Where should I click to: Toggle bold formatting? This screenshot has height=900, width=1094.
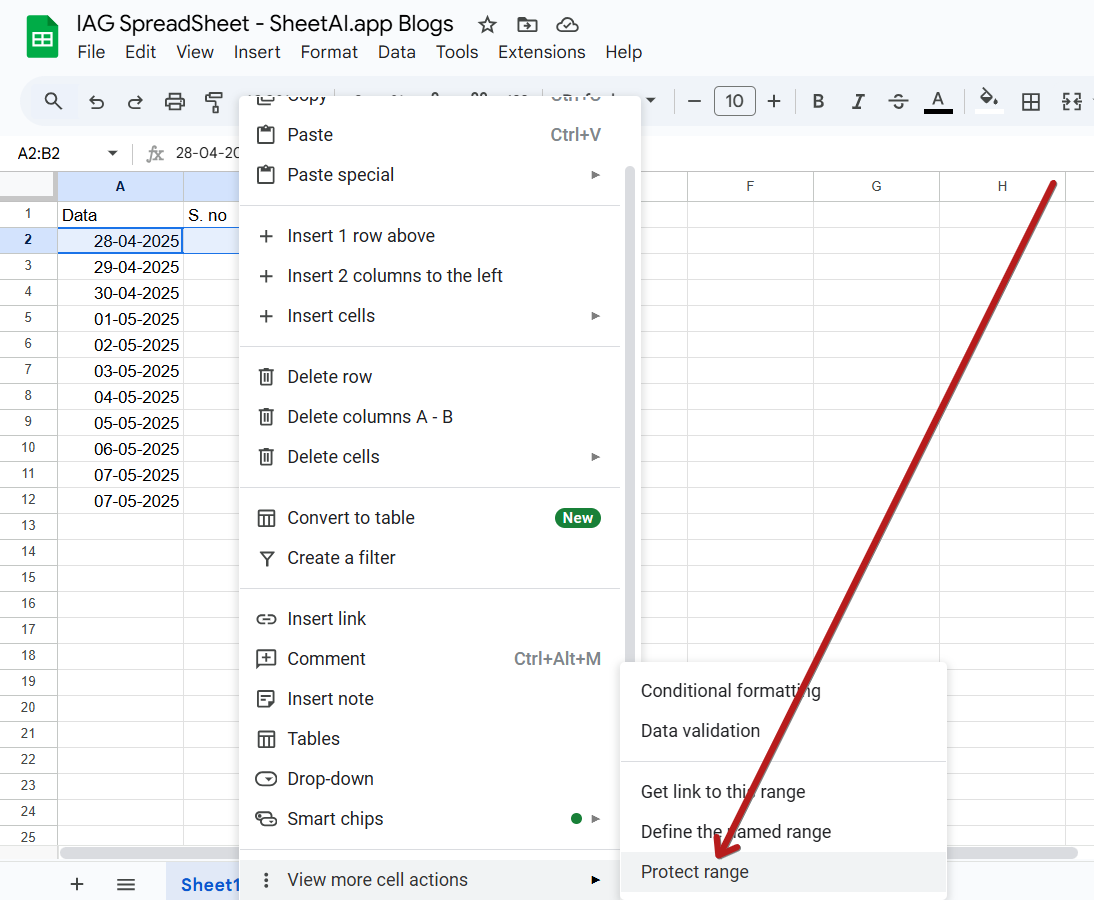pyautogui.click(x=818, y=102)
